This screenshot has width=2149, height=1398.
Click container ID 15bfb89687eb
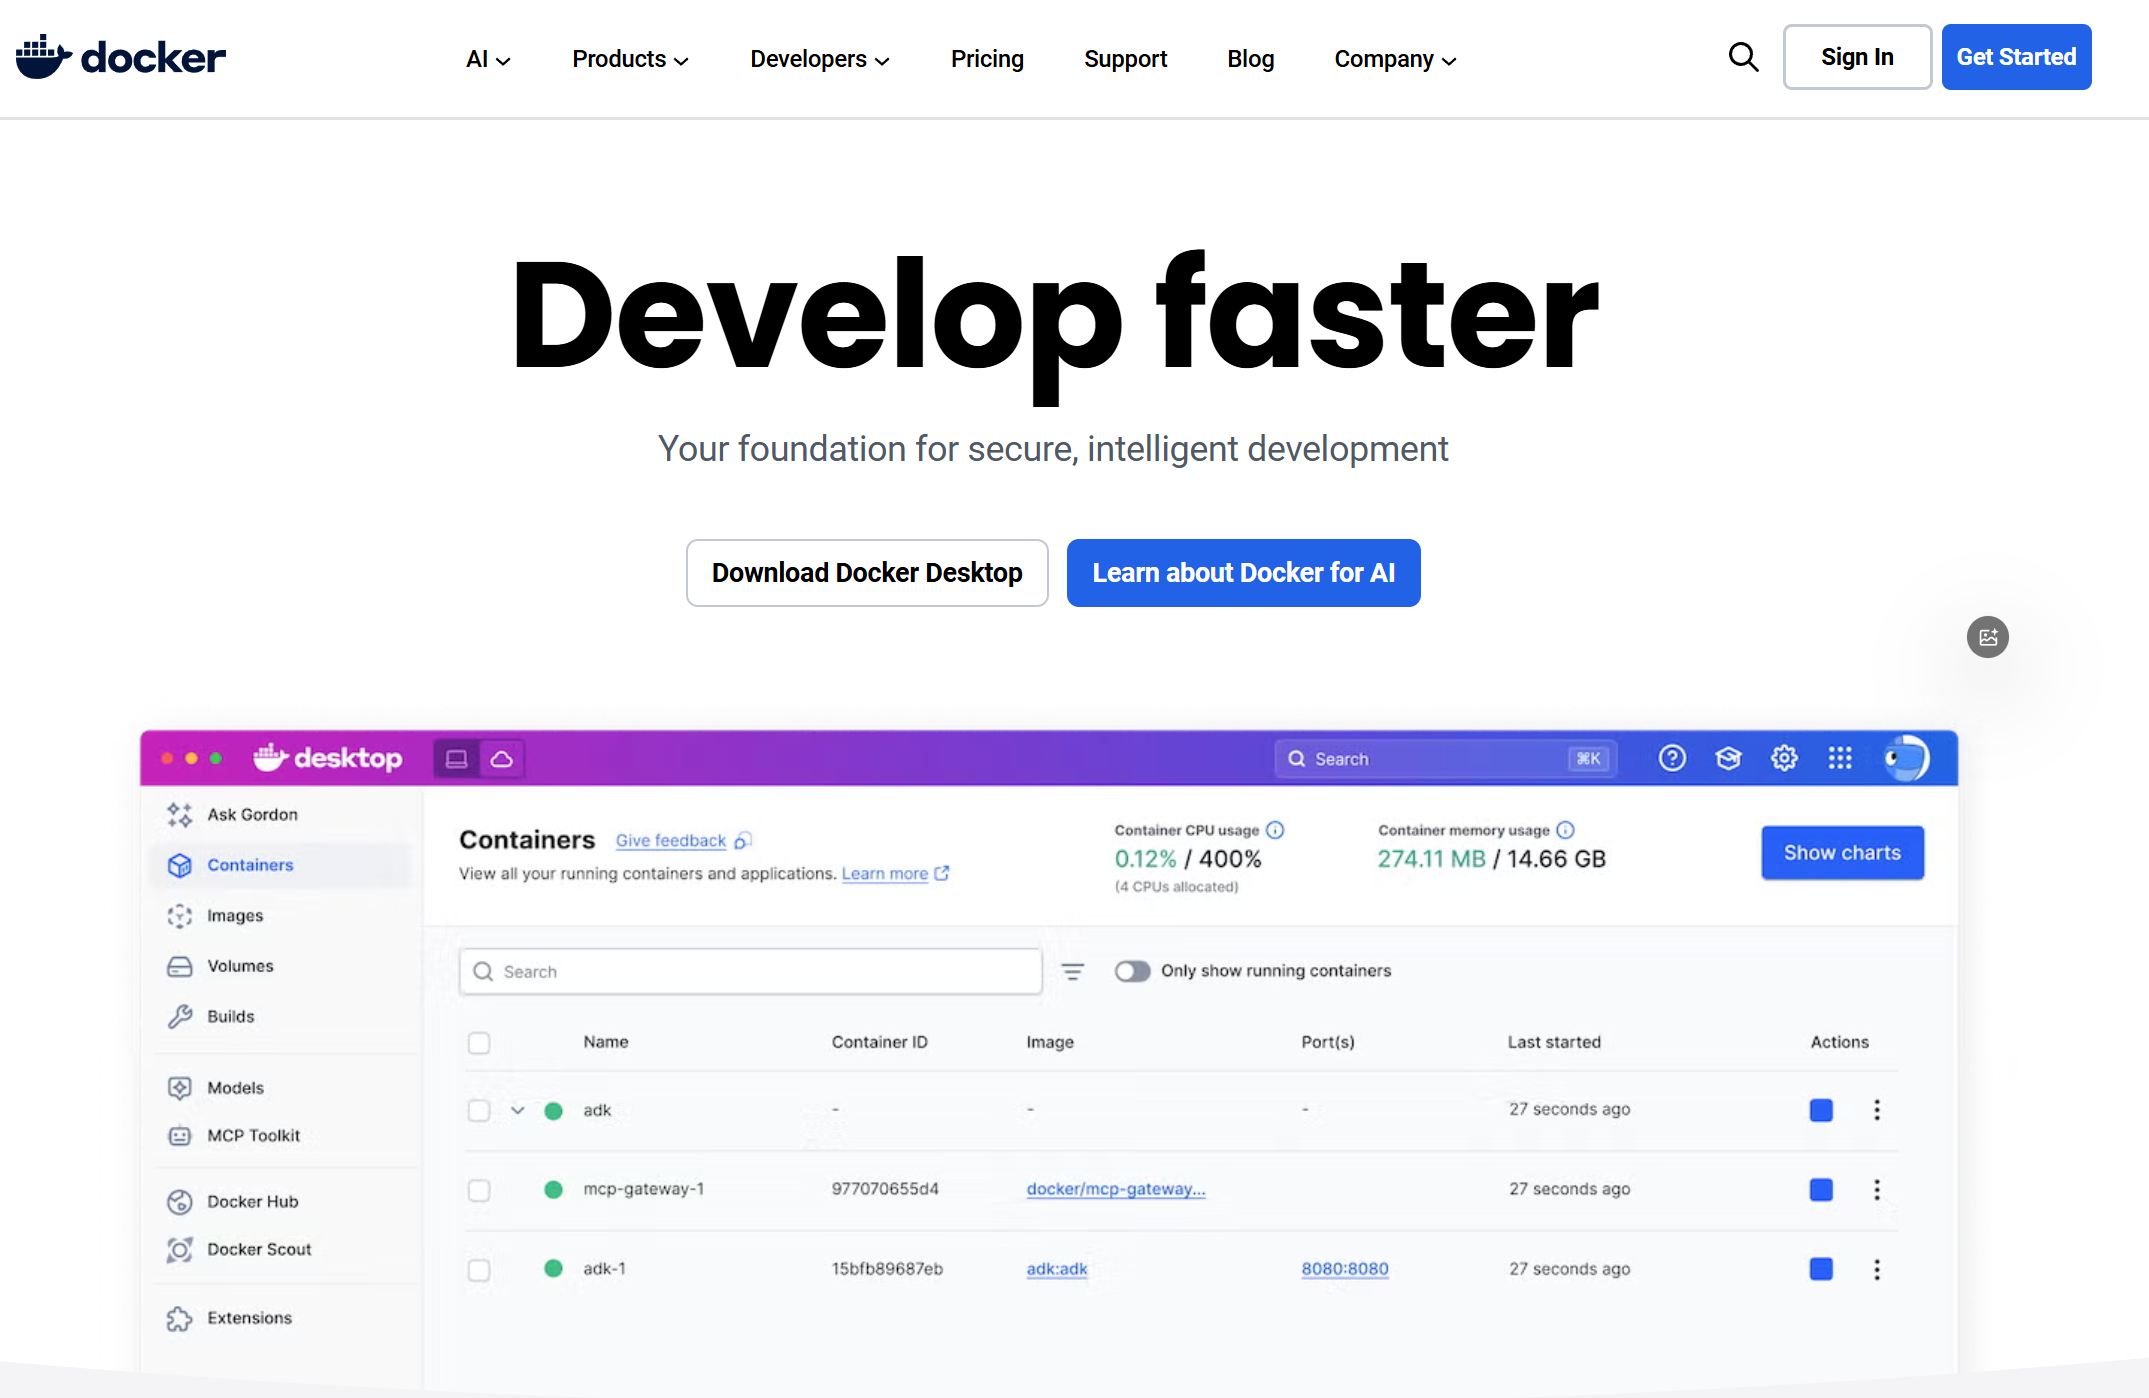coord(887,1269)
